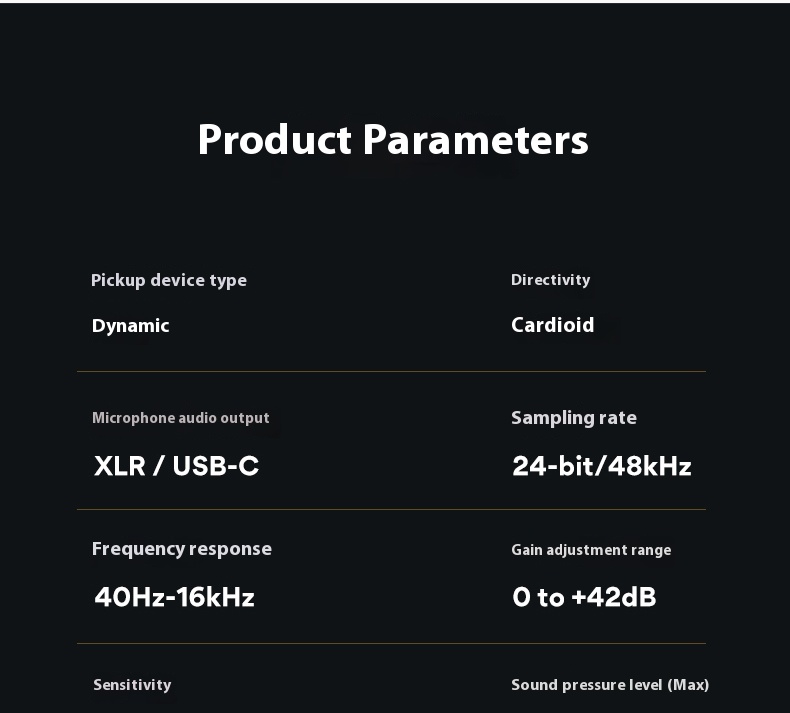Click the "0 to +42dB" gain value

tap(584, 597)
